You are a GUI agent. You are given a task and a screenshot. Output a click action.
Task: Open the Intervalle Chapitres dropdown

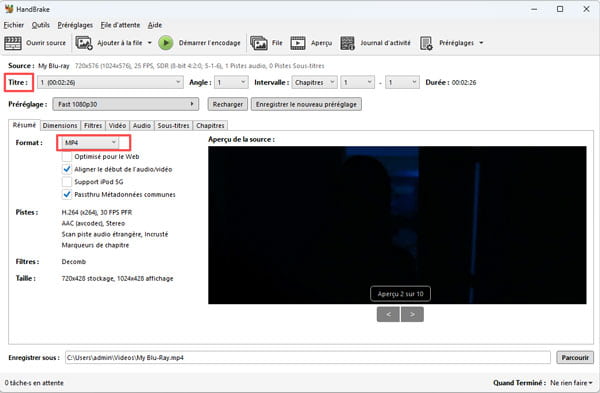tap(315, 82)
